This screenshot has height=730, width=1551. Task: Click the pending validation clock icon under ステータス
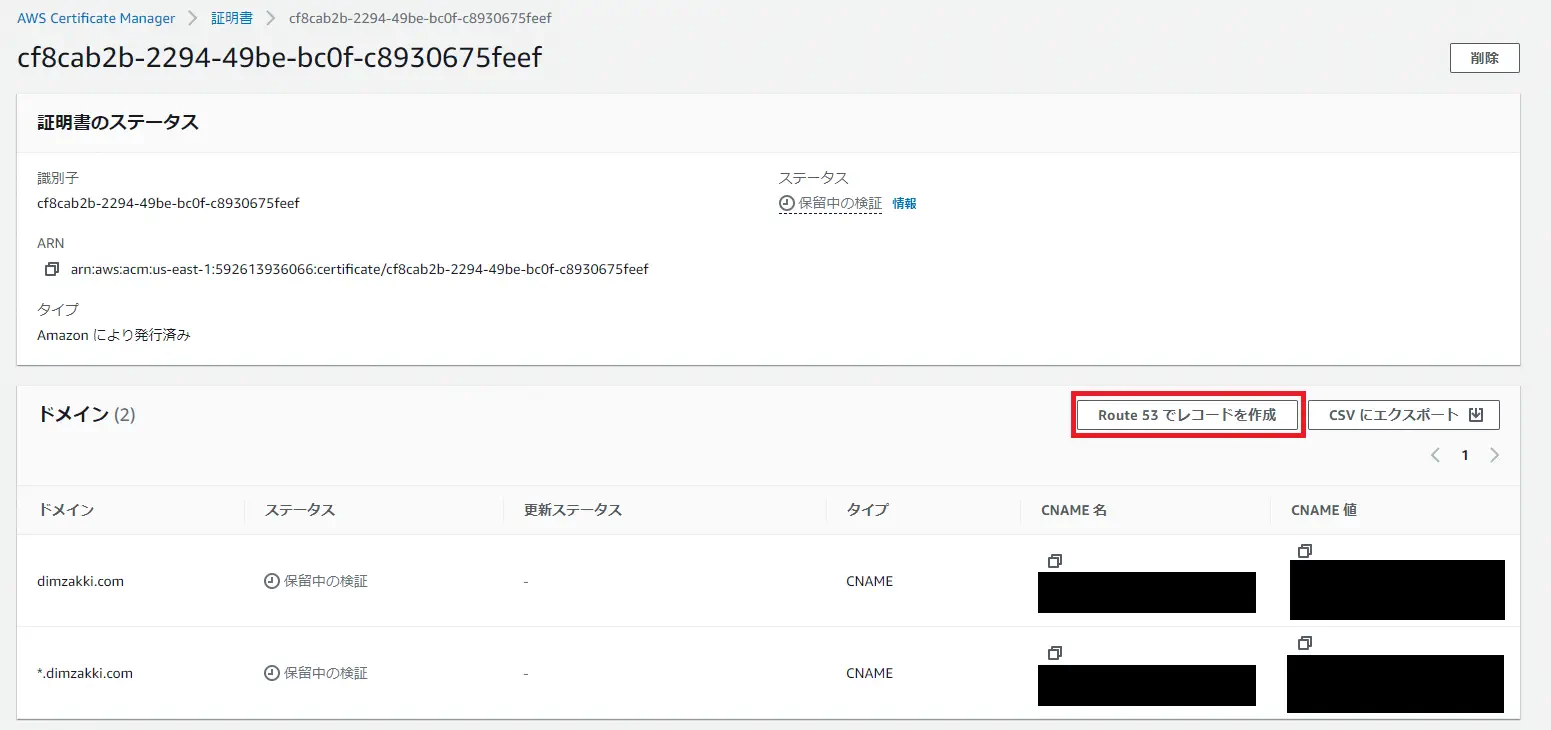click(786, 203)
